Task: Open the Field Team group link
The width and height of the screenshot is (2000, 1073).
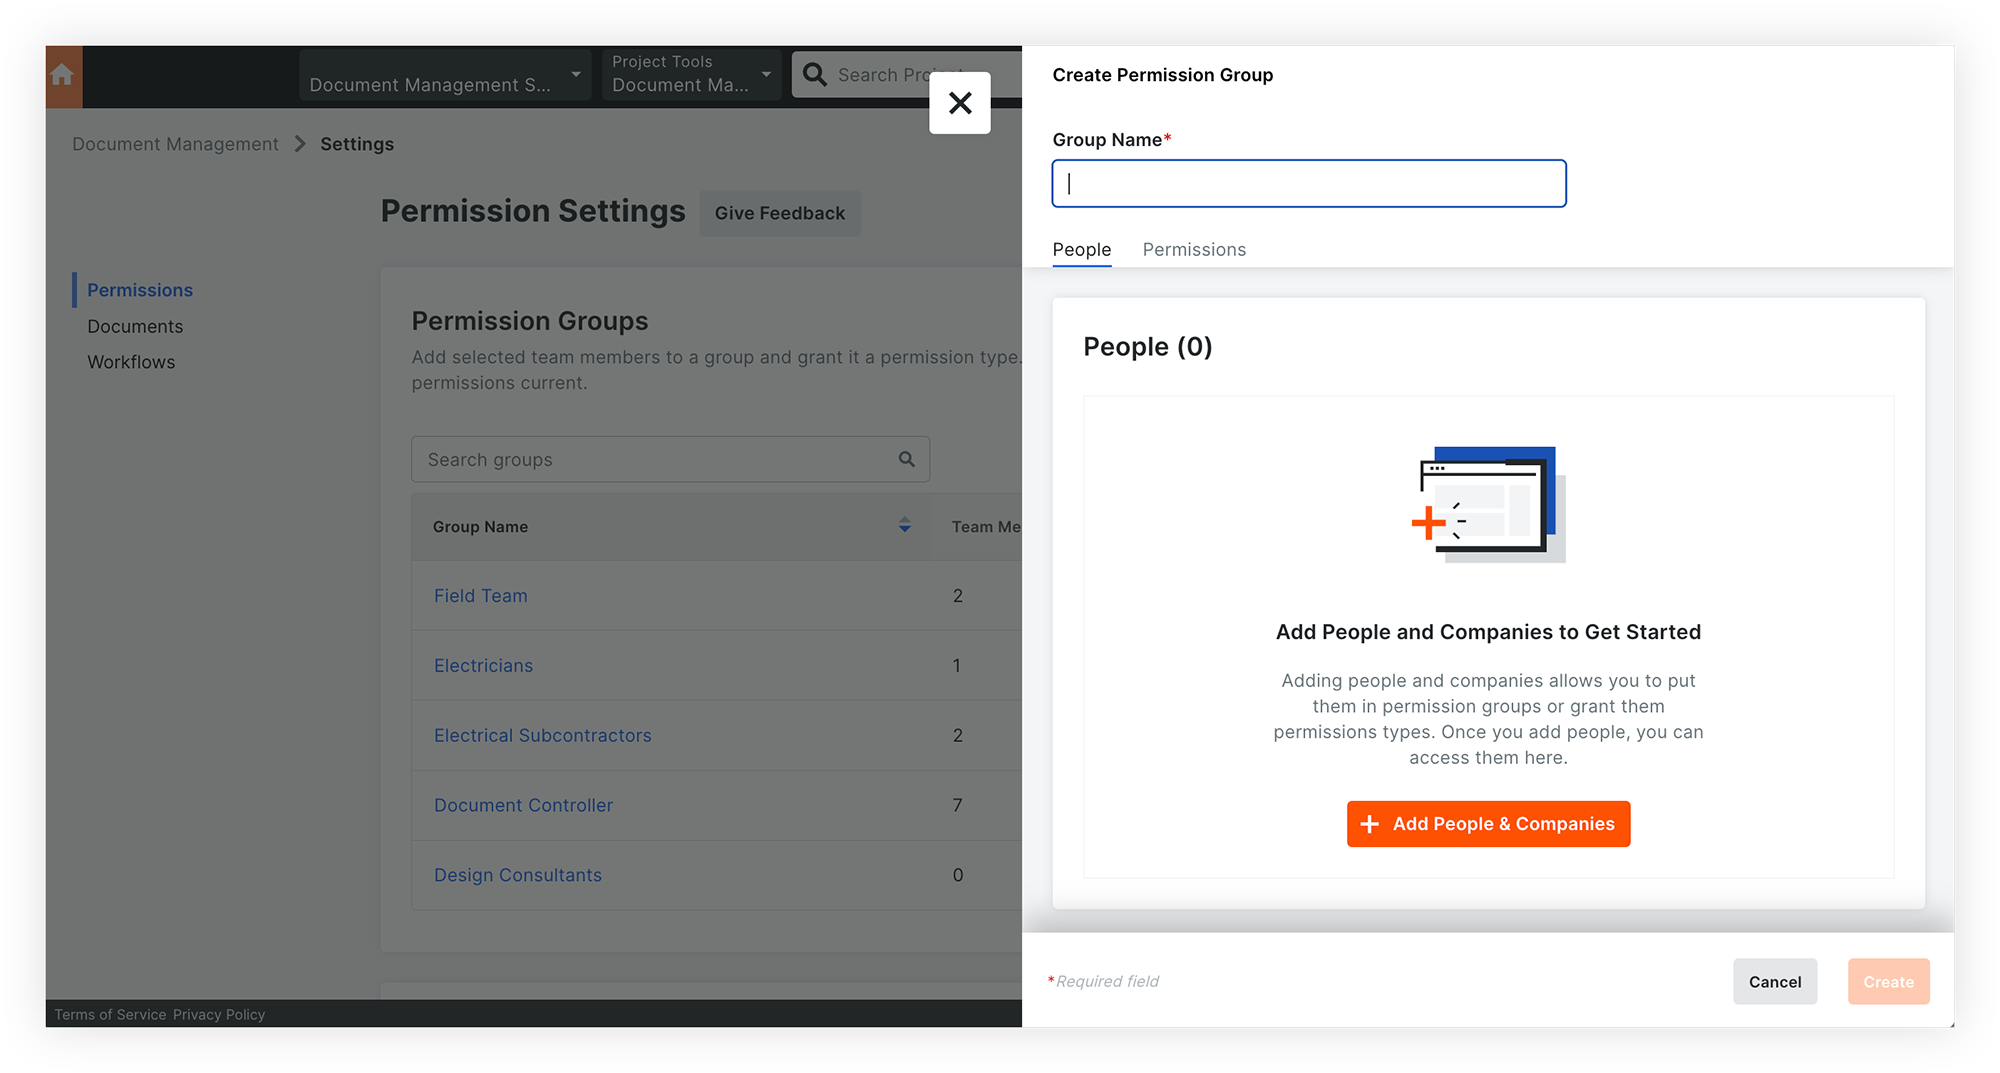Action: tap(480, 596)
